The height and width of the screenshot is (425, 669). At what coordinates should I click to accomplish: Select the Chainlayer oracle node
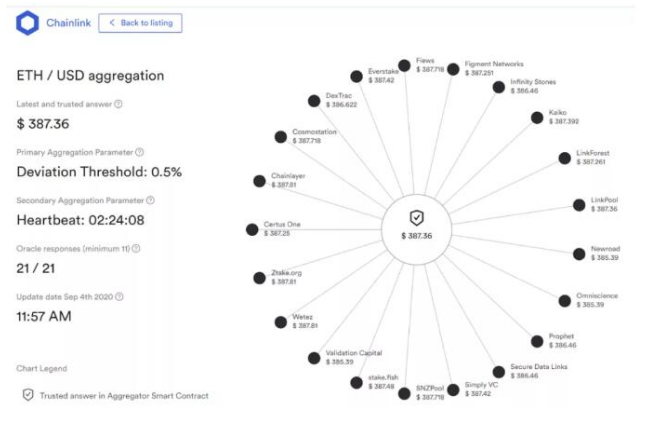259,181
